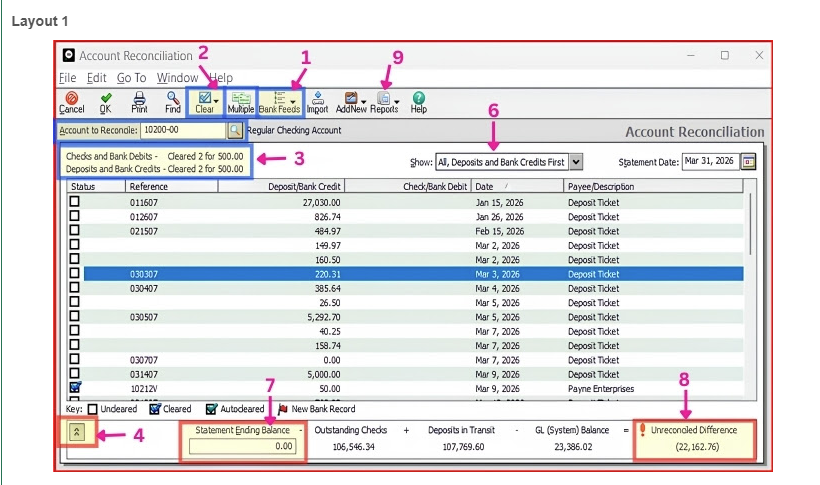This screenshot has height=485, width=820.
Task: Click the Statement Date field
Action: (x=711, y=162)
